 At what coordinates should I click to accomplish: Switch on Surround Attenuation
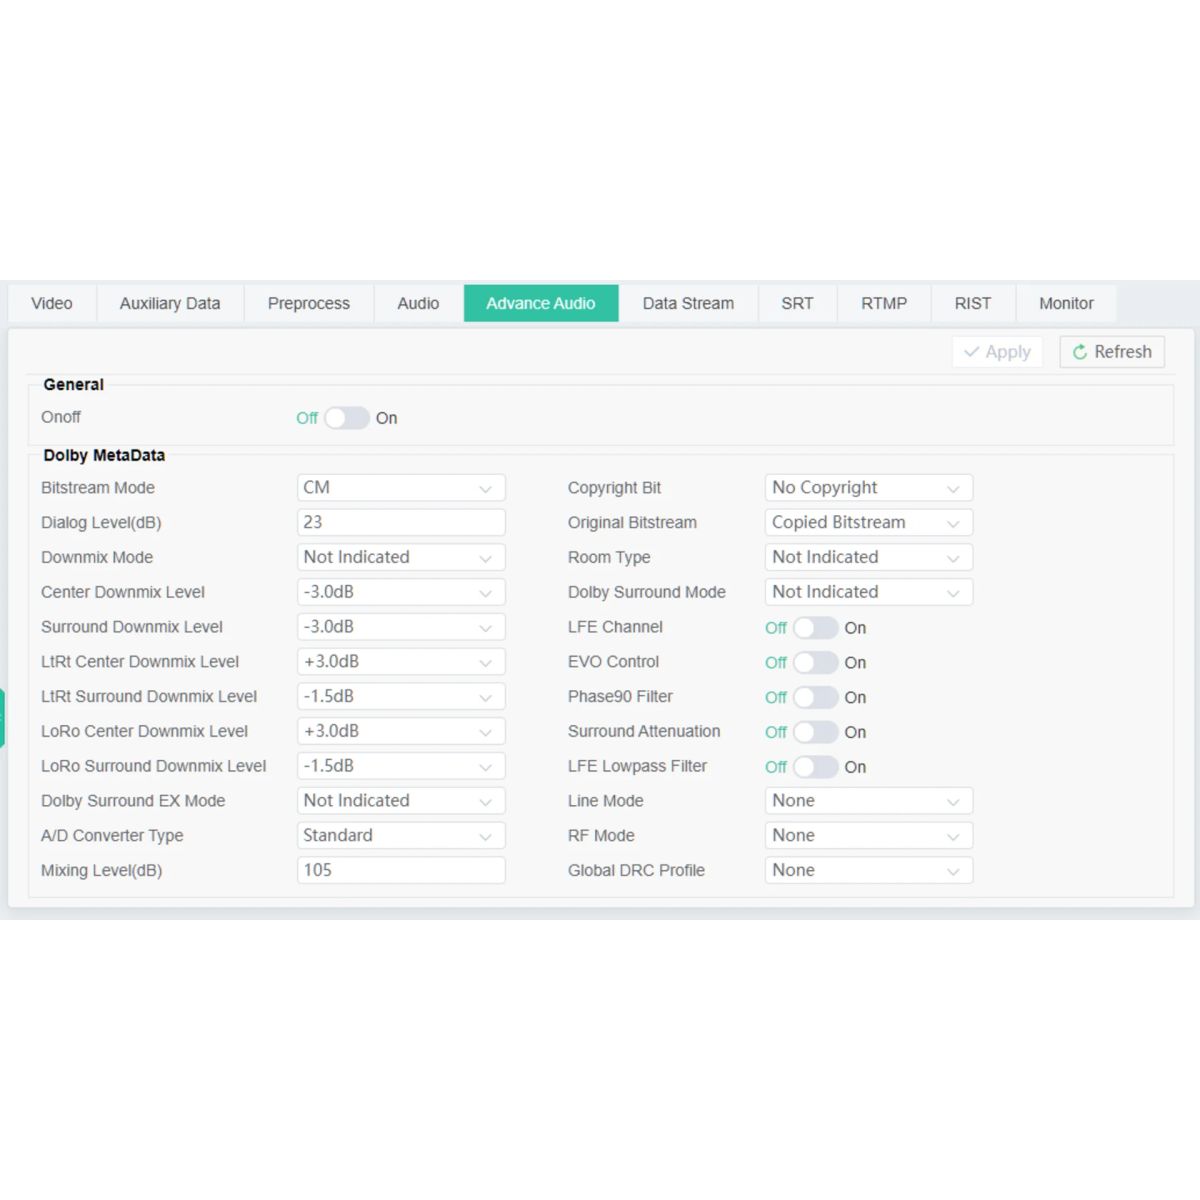coord(814,732)
